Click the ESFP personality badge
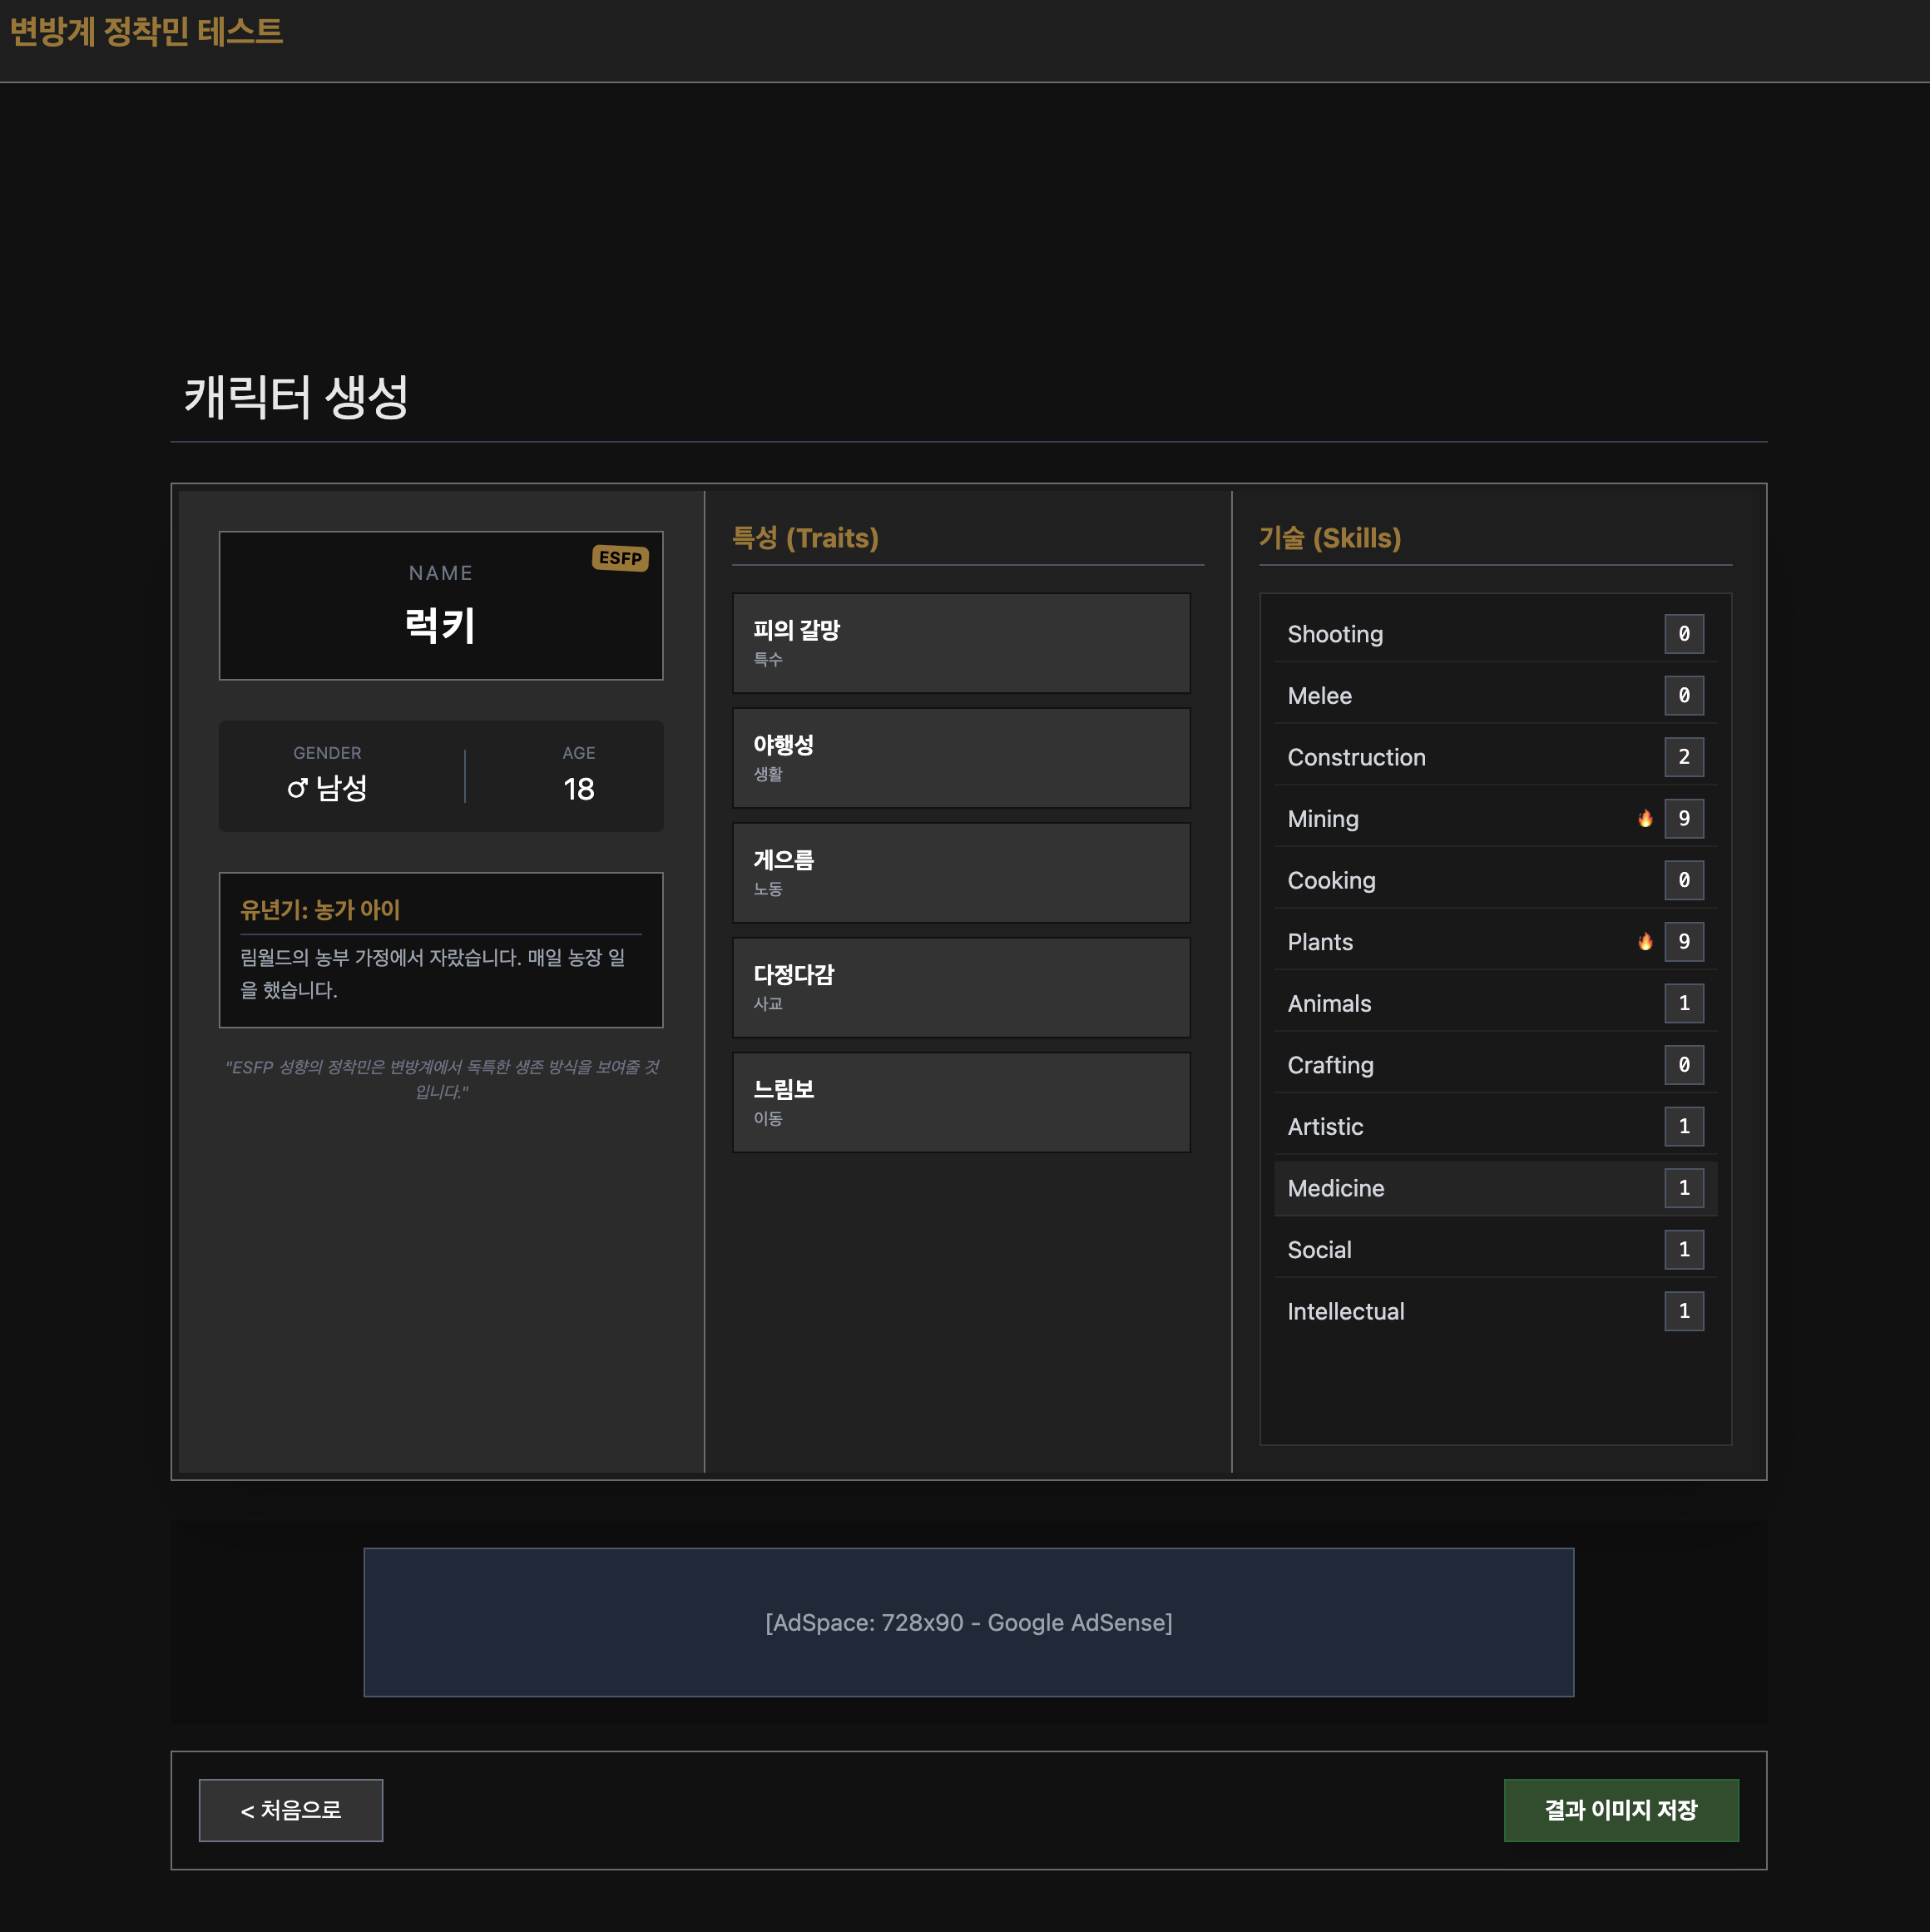The image size is (1930, 1932). coord(620,558)
